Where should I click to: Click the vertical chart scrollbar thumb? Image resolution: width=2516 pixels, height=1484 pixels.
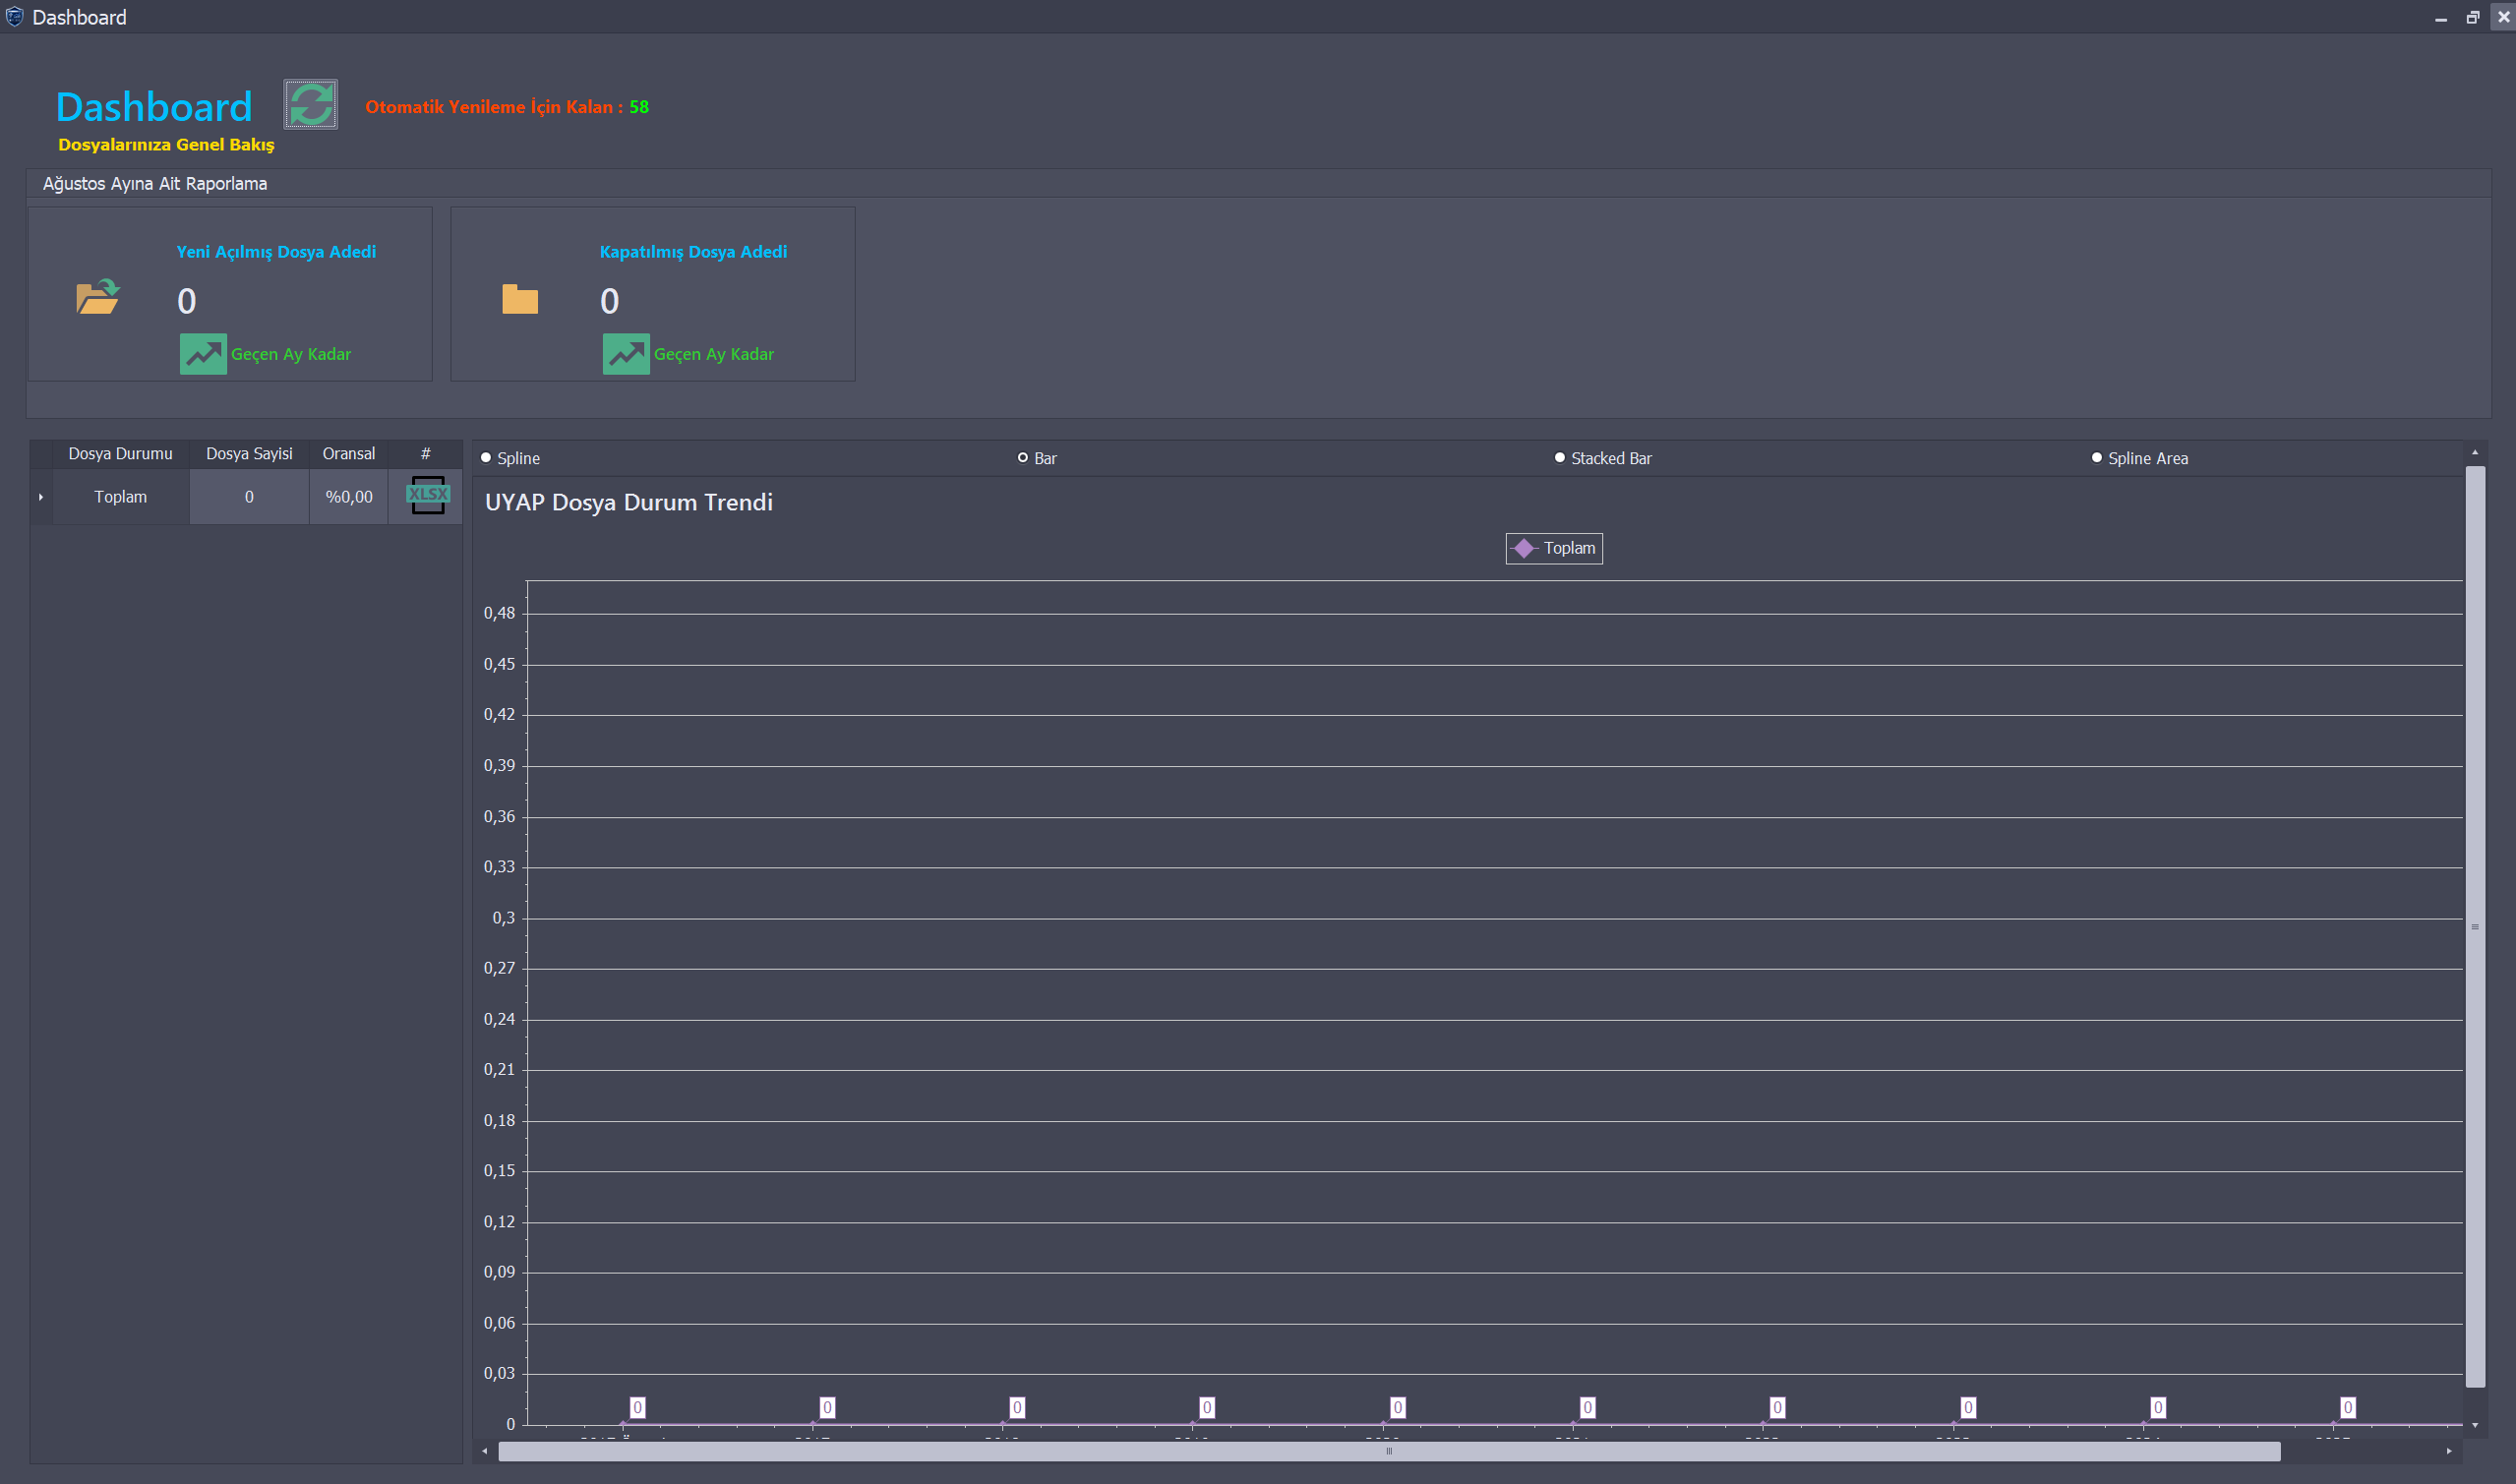pos(2475,927)
